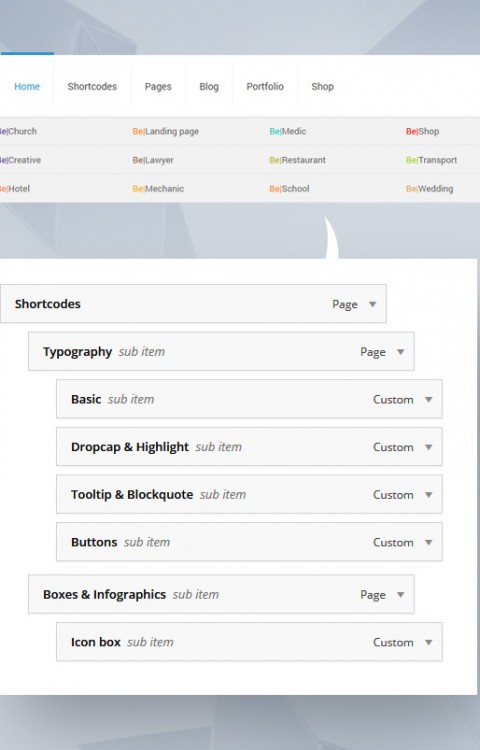Expand the Icon box item arrow
Image resolution: width=480 pixels, height=750 pixels.
coord(428,642)
